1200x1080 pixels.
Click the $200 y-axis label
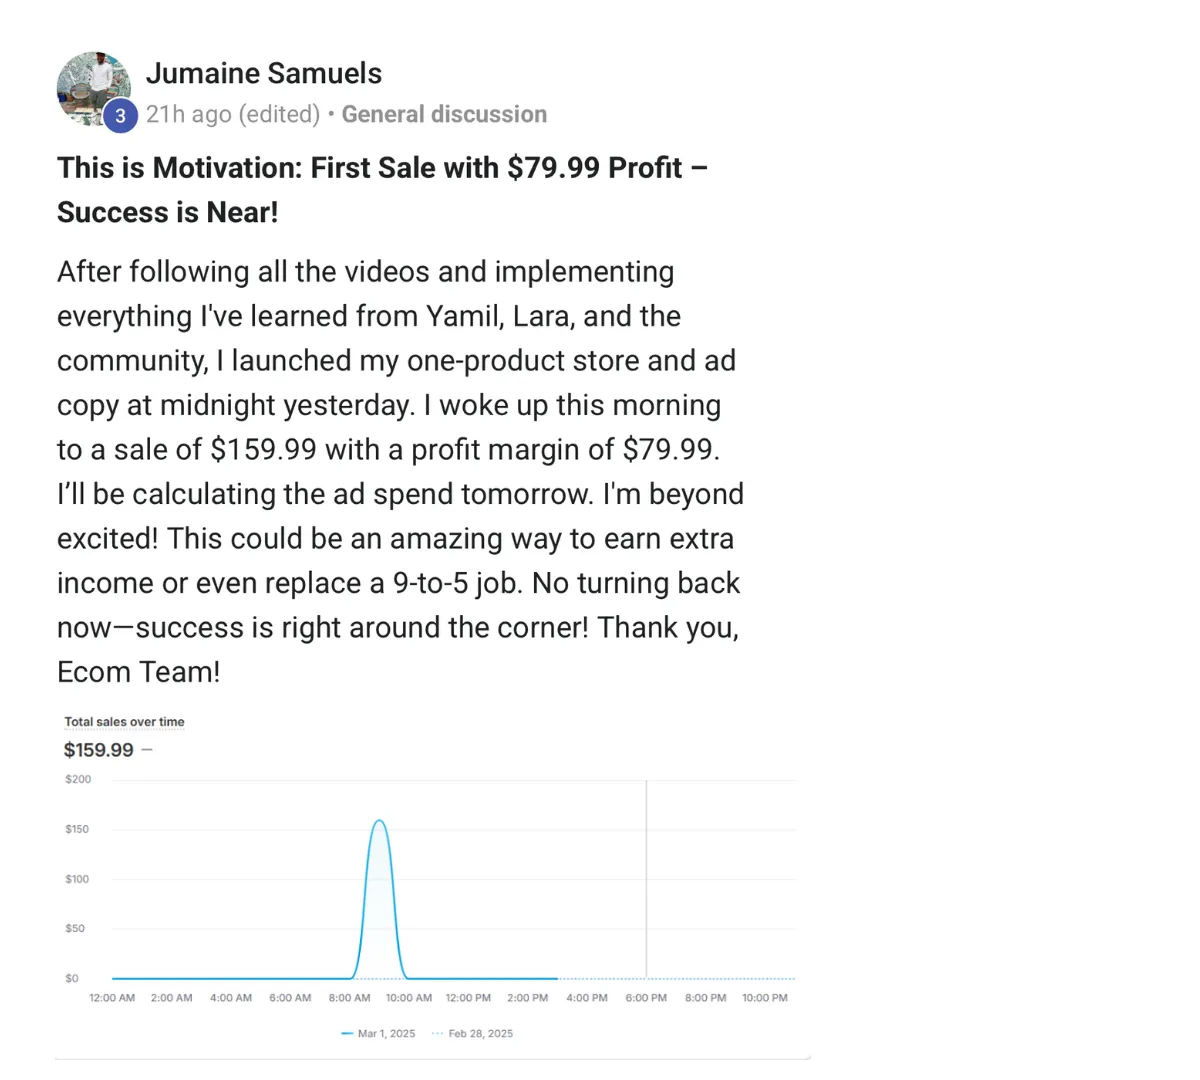[78, 779]
